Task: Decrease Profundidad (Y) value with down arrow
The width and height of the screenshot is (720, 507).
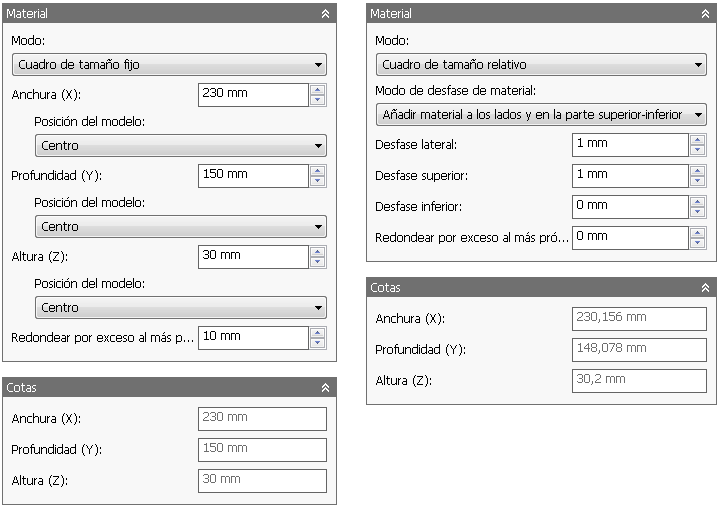Action: [x=318, y=181]
